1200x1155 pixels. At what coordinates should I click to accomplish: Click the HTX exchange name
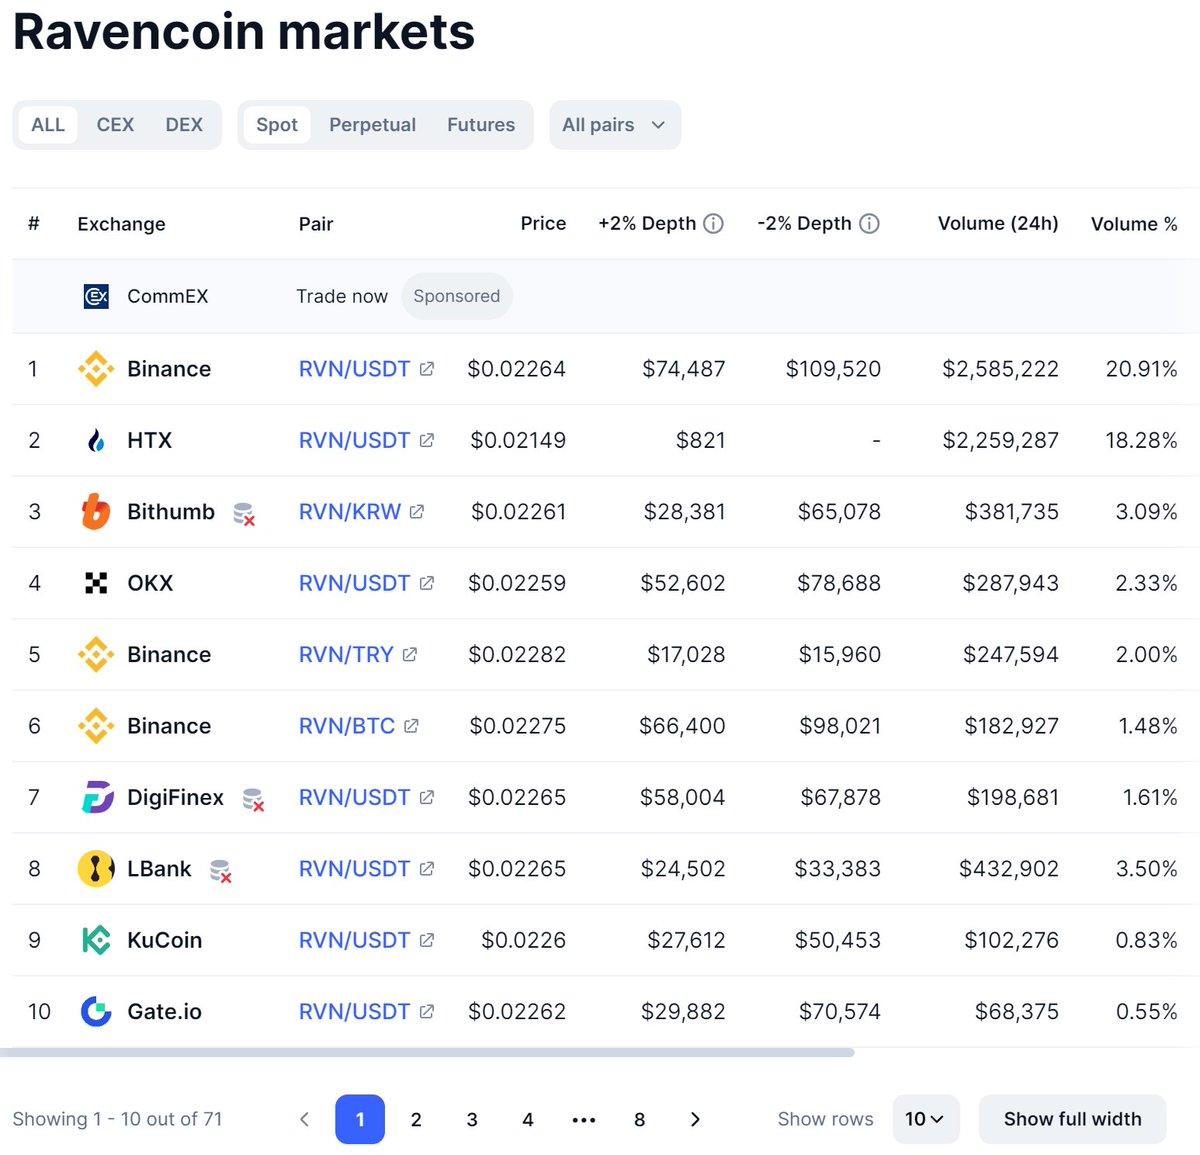pos(150,440)
